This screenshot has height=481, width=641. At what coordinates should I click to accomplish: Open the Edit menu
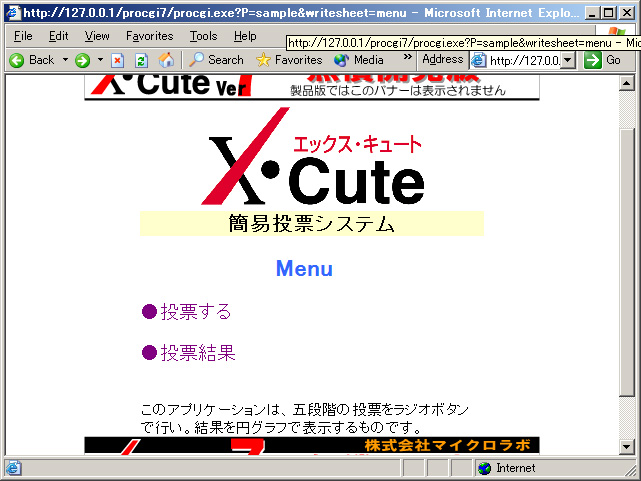click(58, 36)
